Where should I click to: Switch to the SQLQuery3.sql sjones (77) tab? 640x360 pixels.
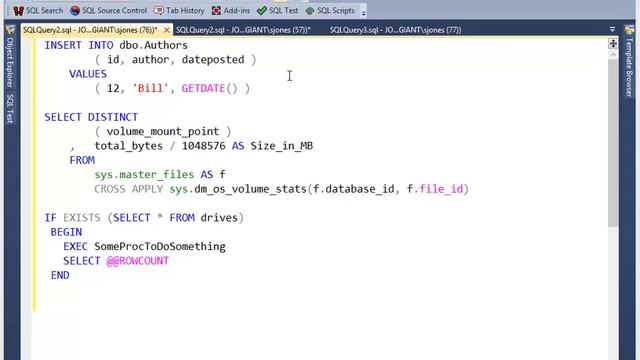(x=395, y=30)
